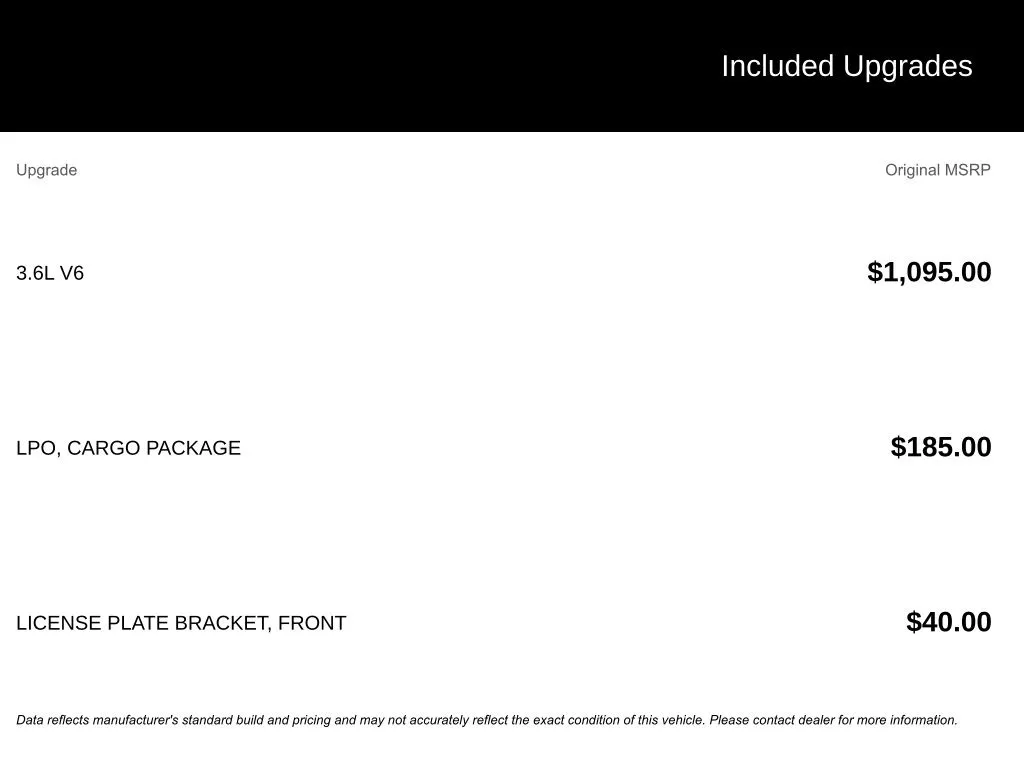Screen dimensions: 1024x768
Task: Click the $40.00 MSRP value
Action: (x=948, y=622)
